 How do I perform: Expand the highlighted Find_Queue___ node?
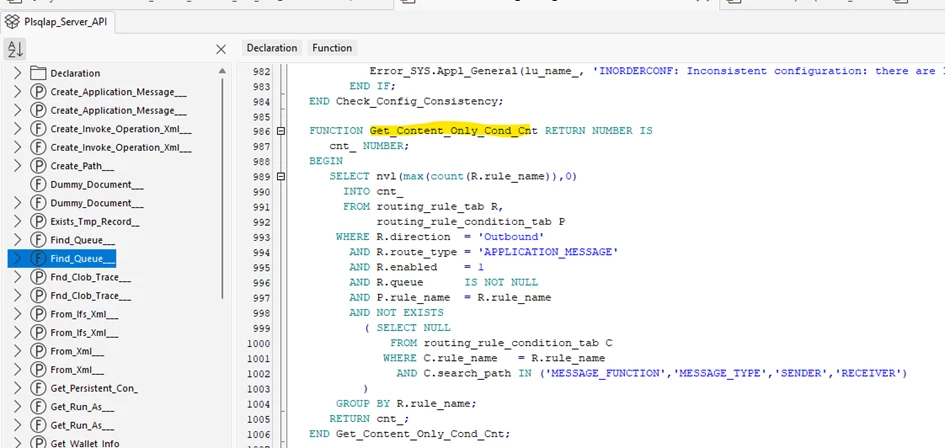[x=17, y=259]
